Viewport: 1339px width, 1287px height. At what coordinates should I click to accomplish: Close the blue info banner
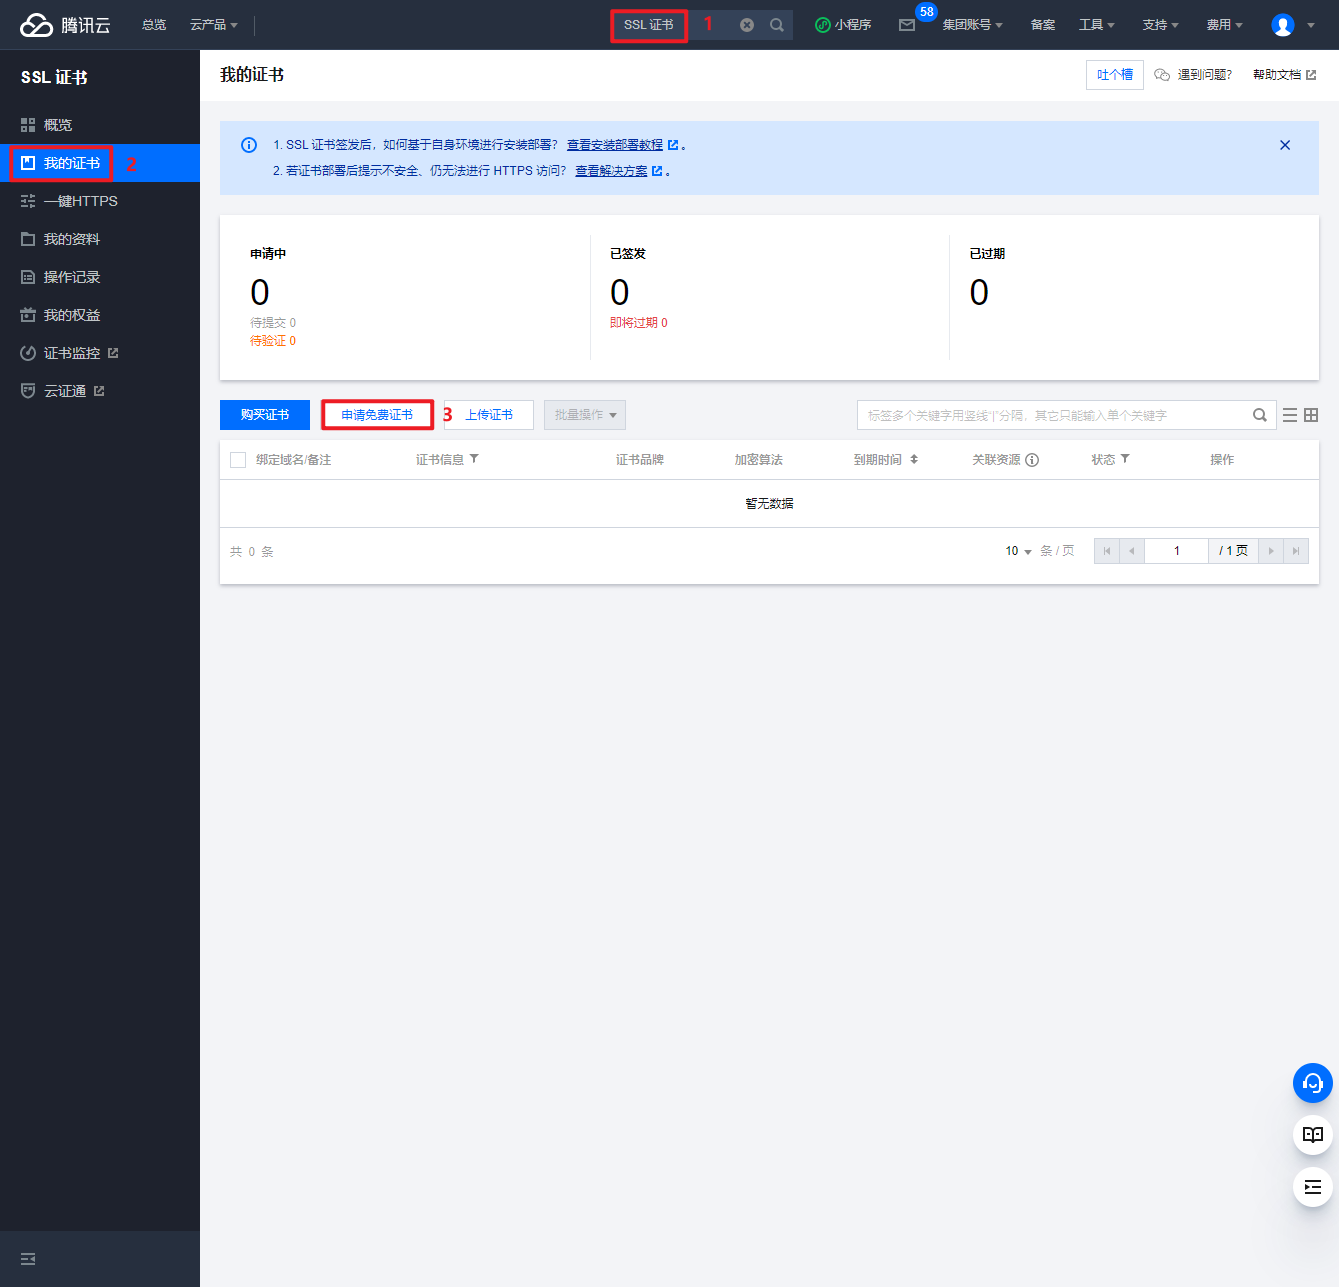[1285, 145]
